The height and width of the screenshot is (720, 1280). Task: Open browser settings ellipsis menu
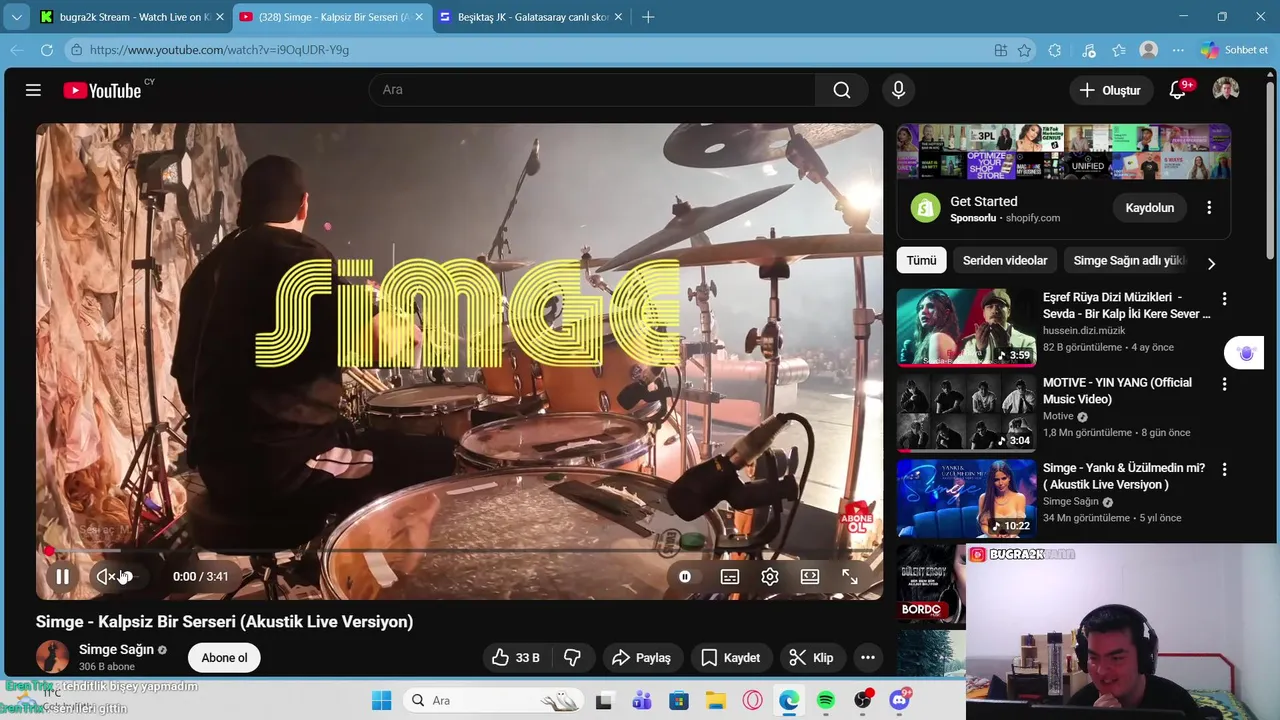click(1178, 50)
